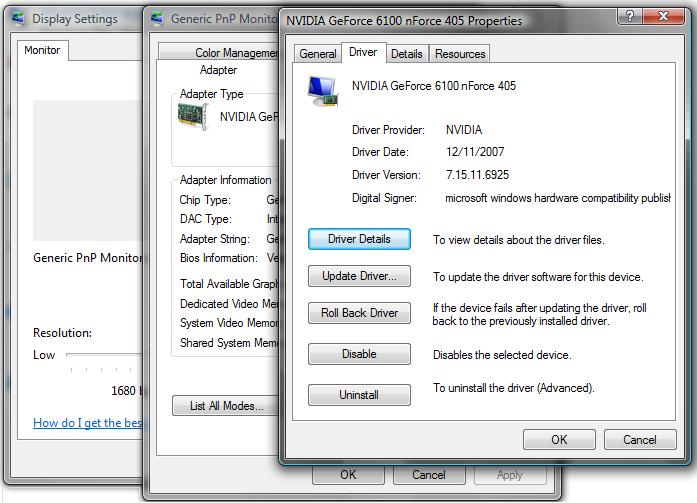Click the Bios Information label
Image resolution: width=697 pixels, height=503 pixels.
coord(219,258)
